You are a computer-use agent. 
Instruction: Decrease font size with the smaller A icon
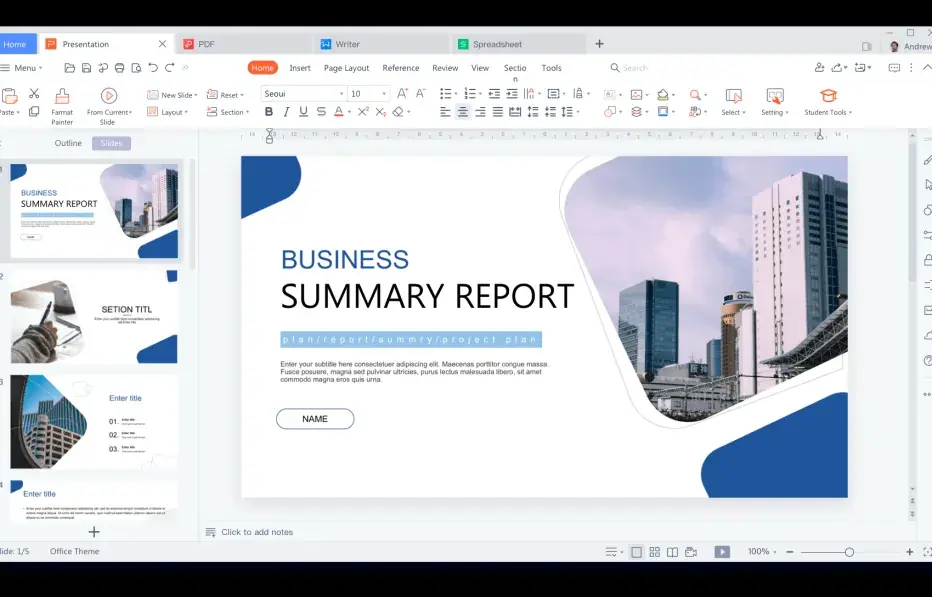420,93
